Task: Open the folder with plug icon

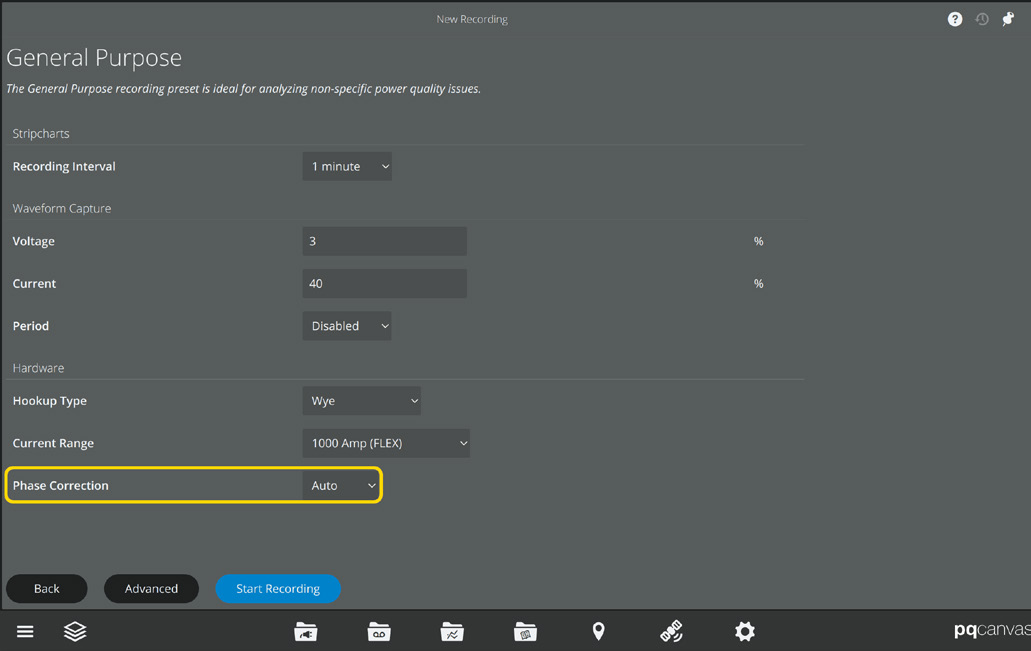Action: 306,631
